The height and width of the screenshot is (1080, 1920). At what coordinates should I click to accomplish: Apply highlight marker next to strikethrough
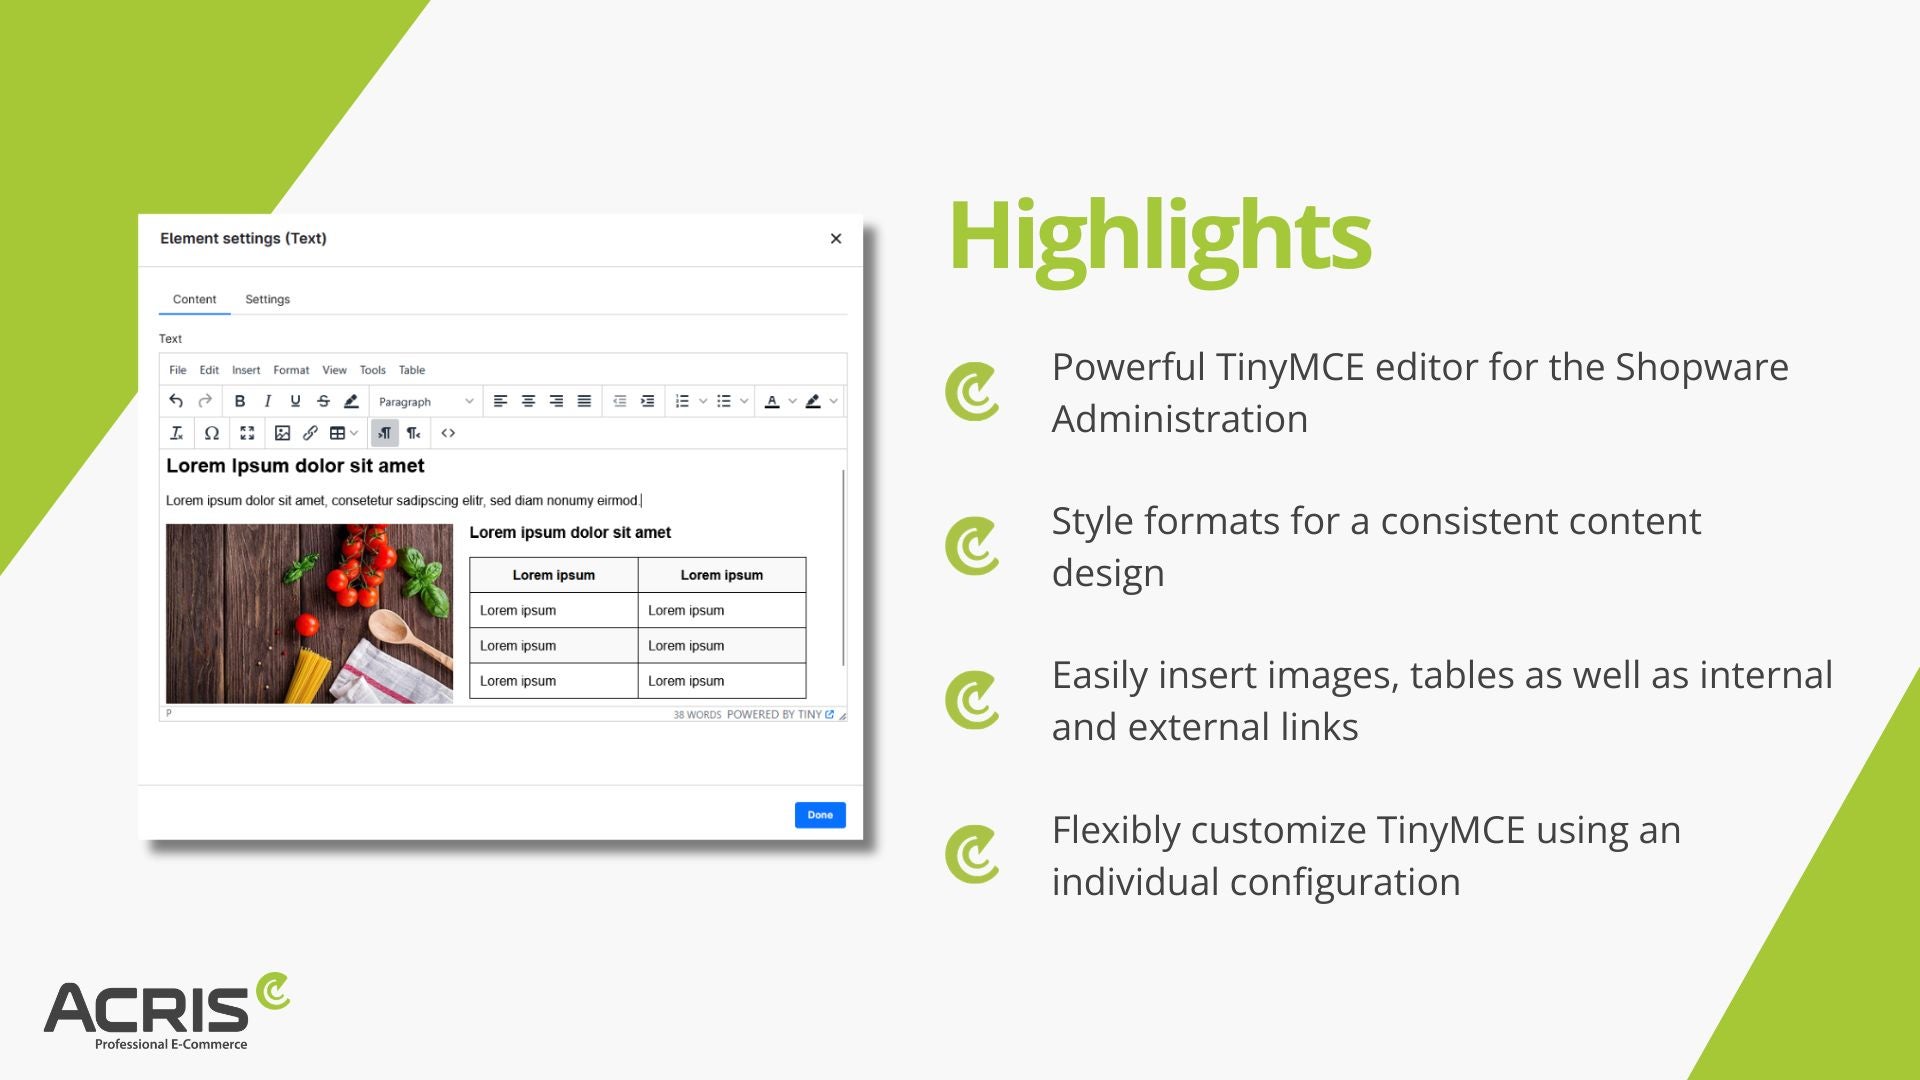pos(351,401)
